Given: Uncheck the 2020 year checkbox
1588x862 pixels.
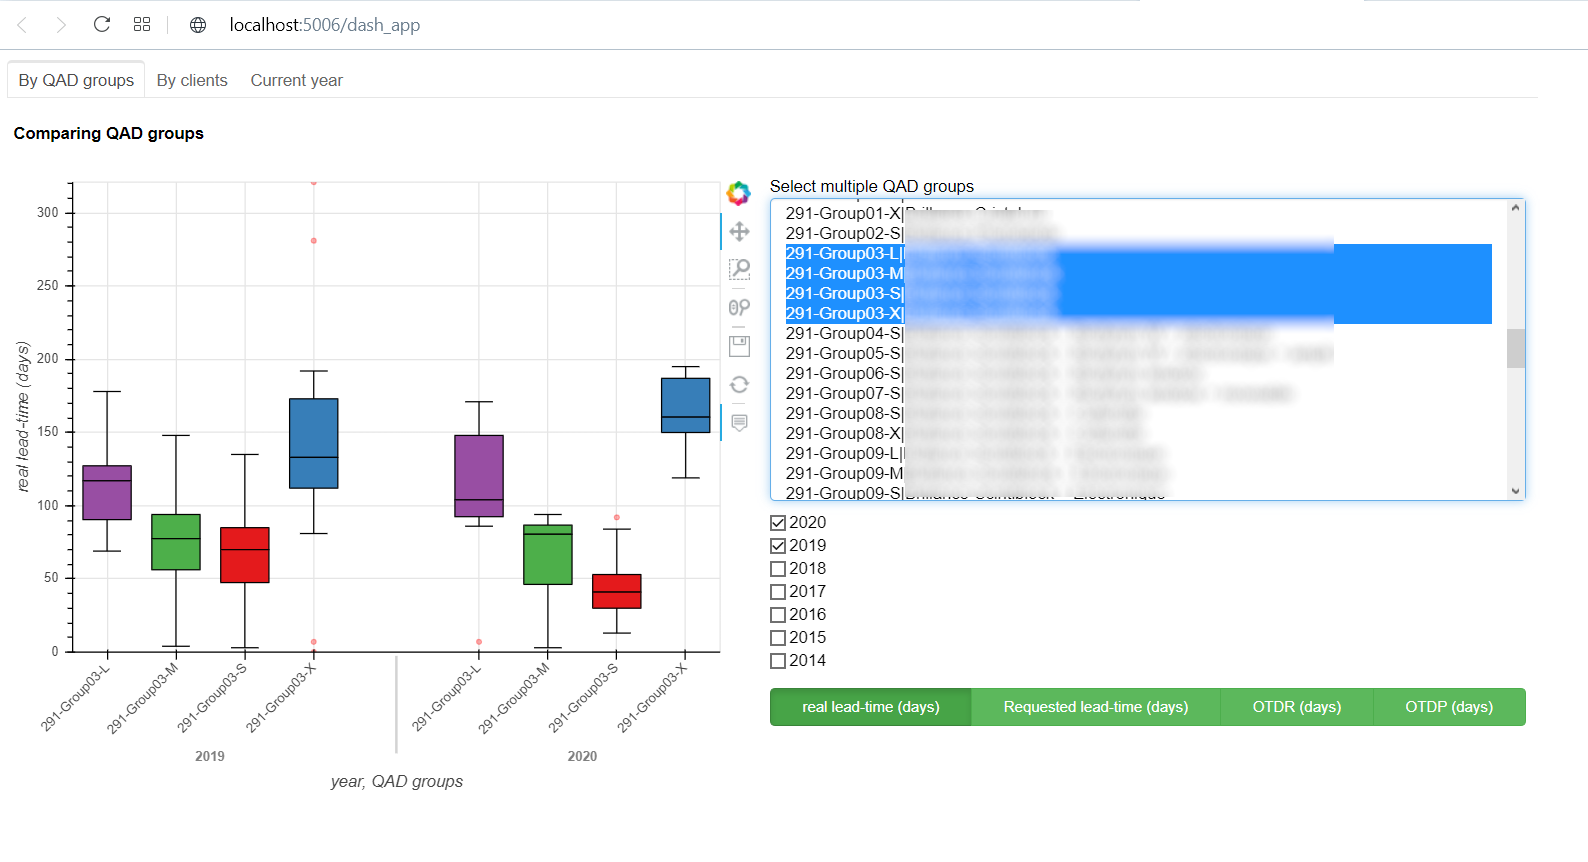Looking at the screenshot, I should coord(778,523).
